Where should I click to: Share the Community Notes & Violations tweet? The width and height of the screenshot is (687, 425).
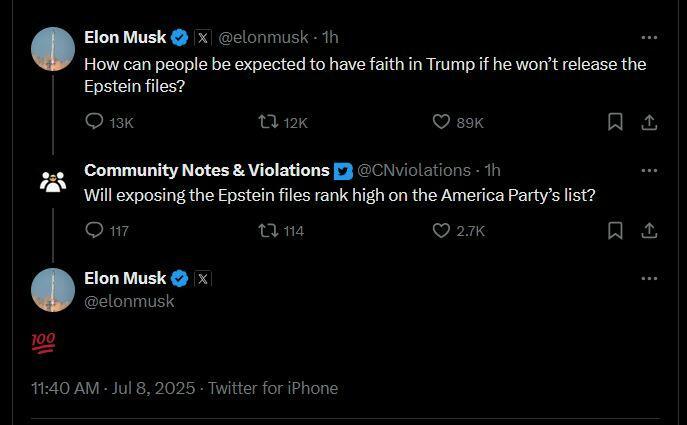[648, 230]
